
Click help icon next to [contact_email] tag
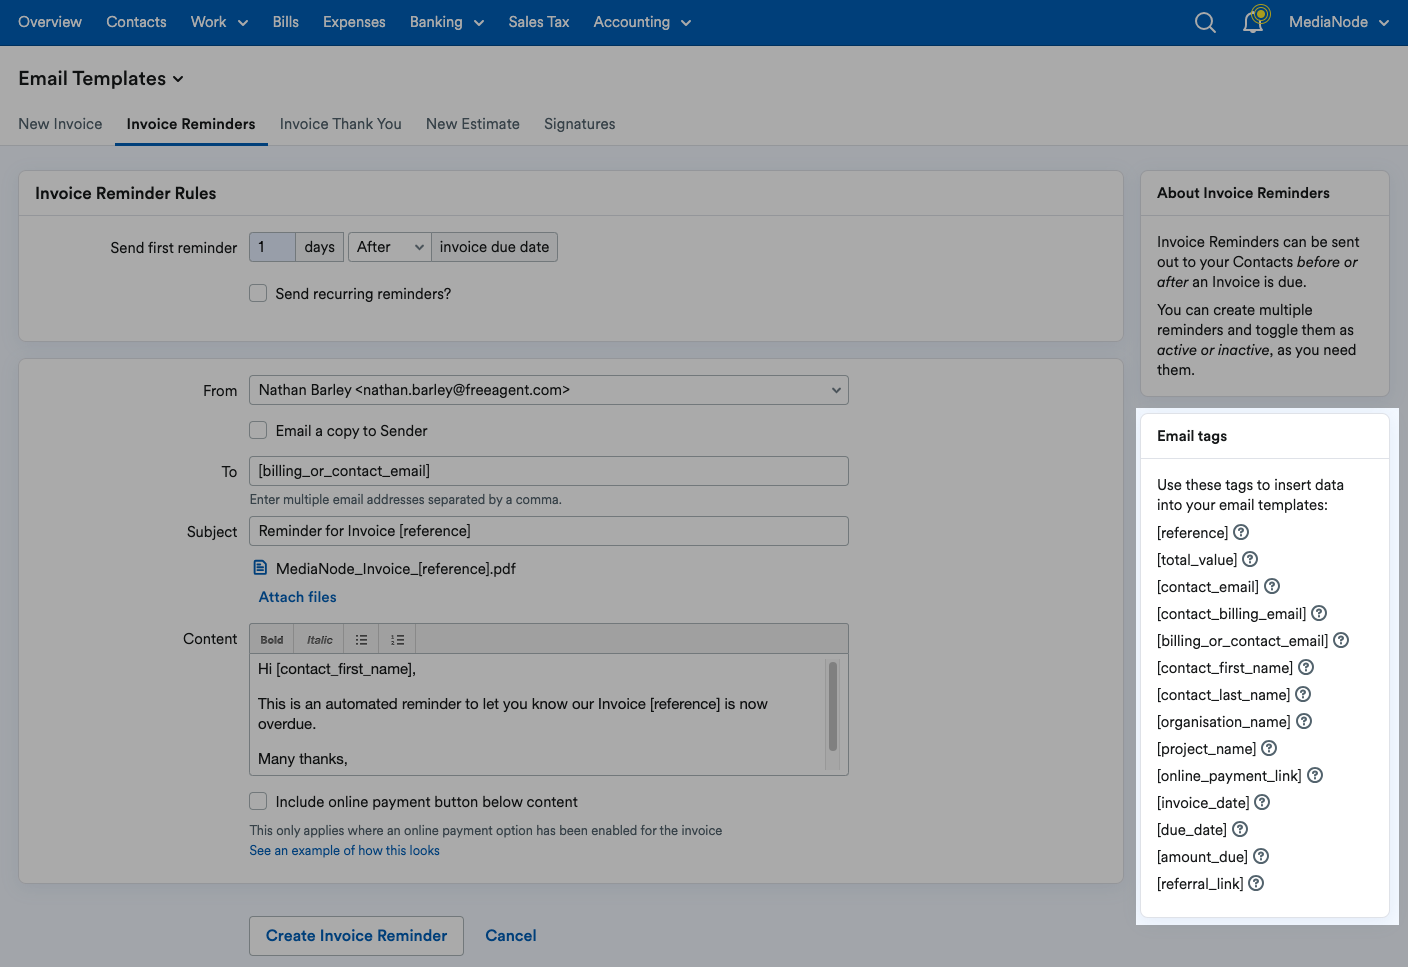[1272, 586]
